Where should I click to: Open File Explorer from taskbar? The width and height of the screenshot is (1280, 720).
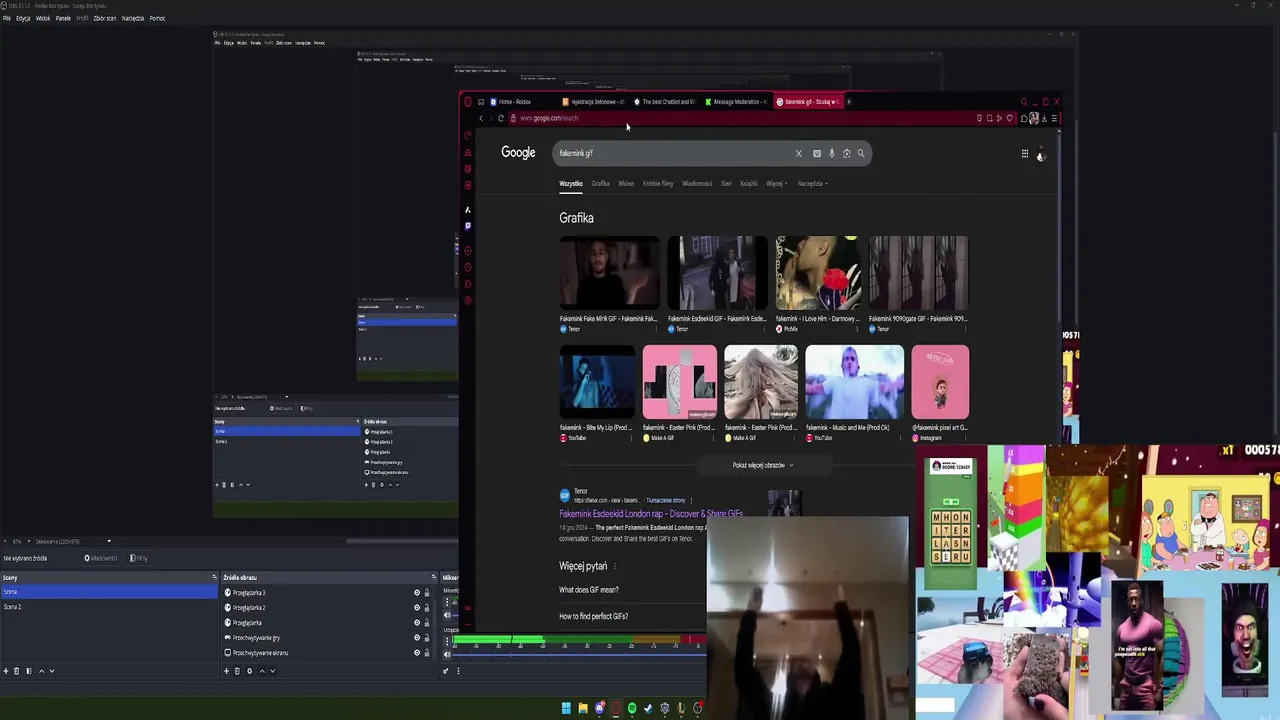click(583, 708)
